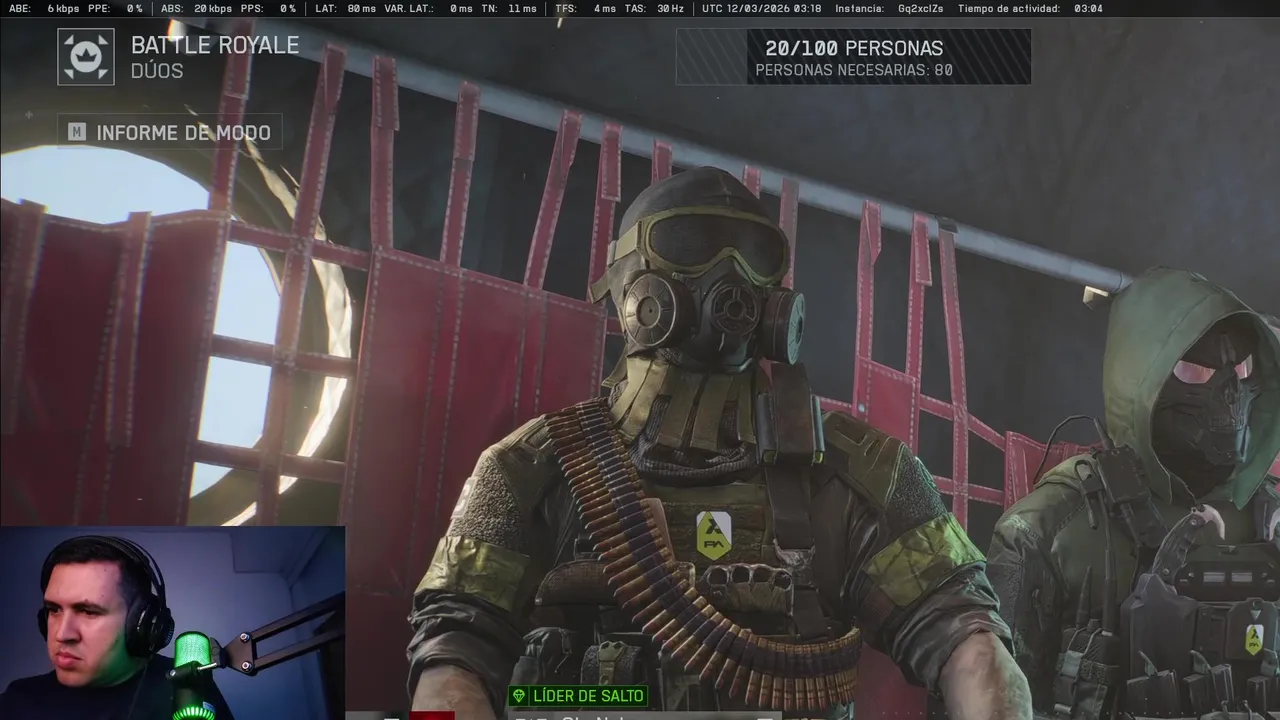Image resolution: width=1280 pixels, height=720 pixels.
Task: Click the ABE 6 kbps stat
Action: coord(43,8)
